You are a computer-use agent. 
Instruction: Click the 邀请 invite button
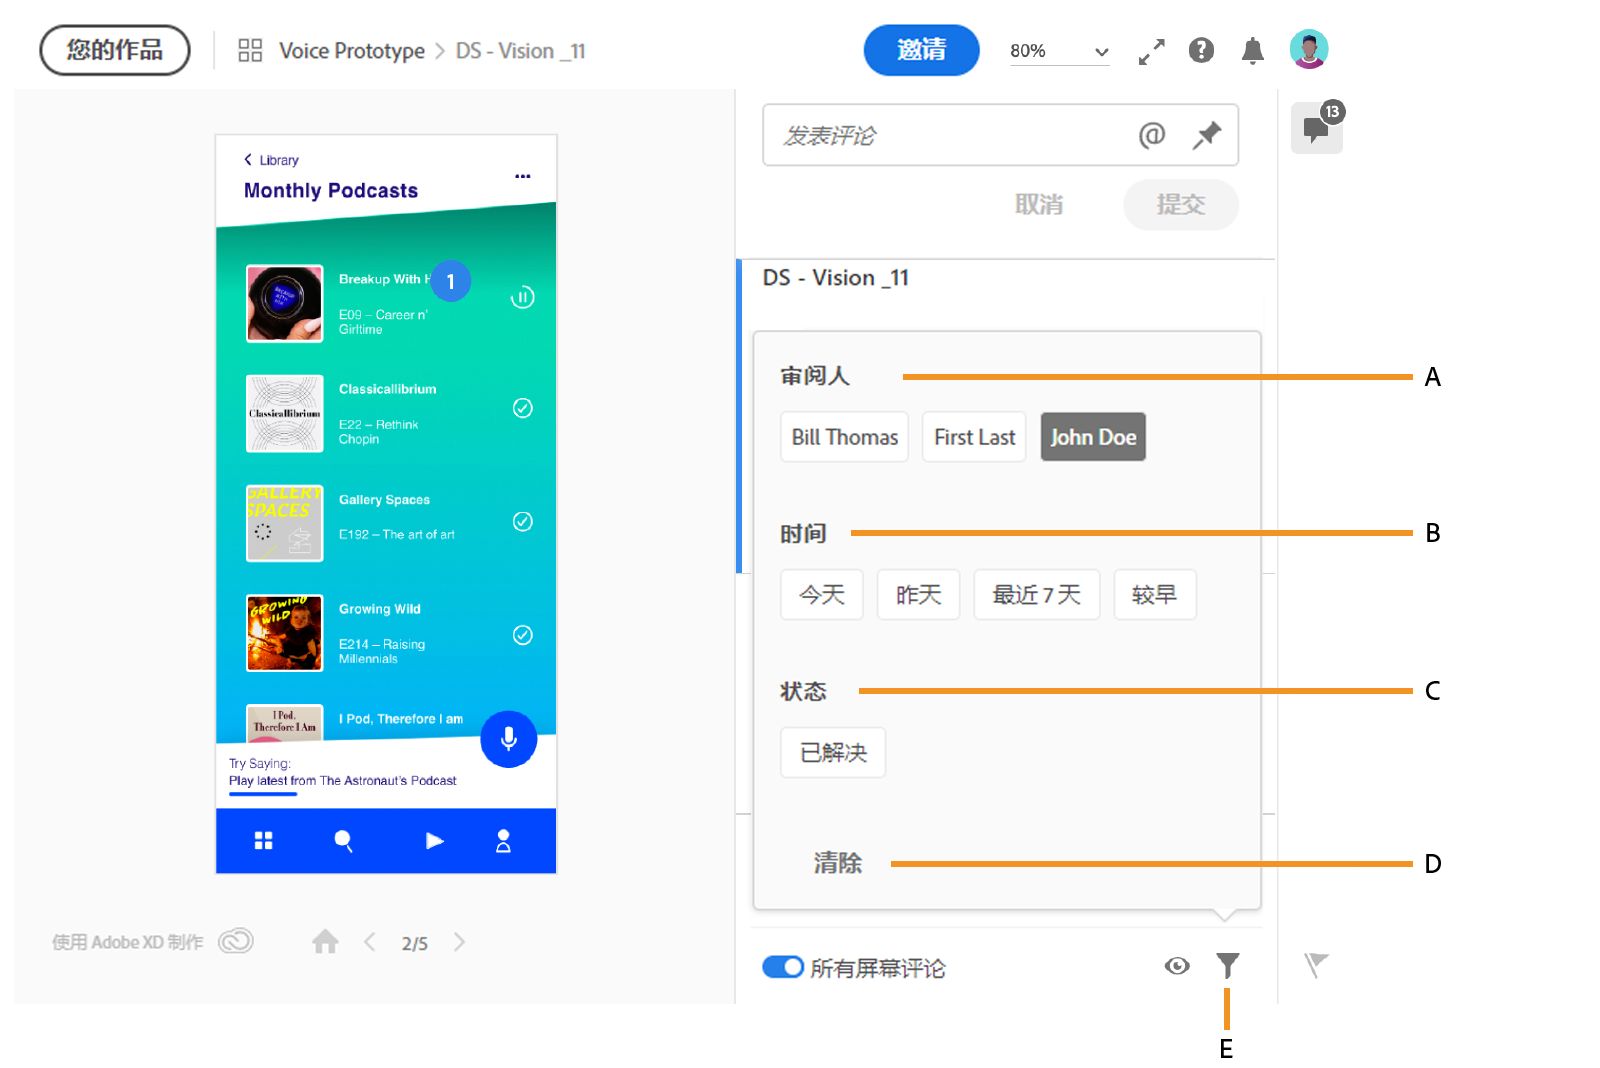point(920,49)
